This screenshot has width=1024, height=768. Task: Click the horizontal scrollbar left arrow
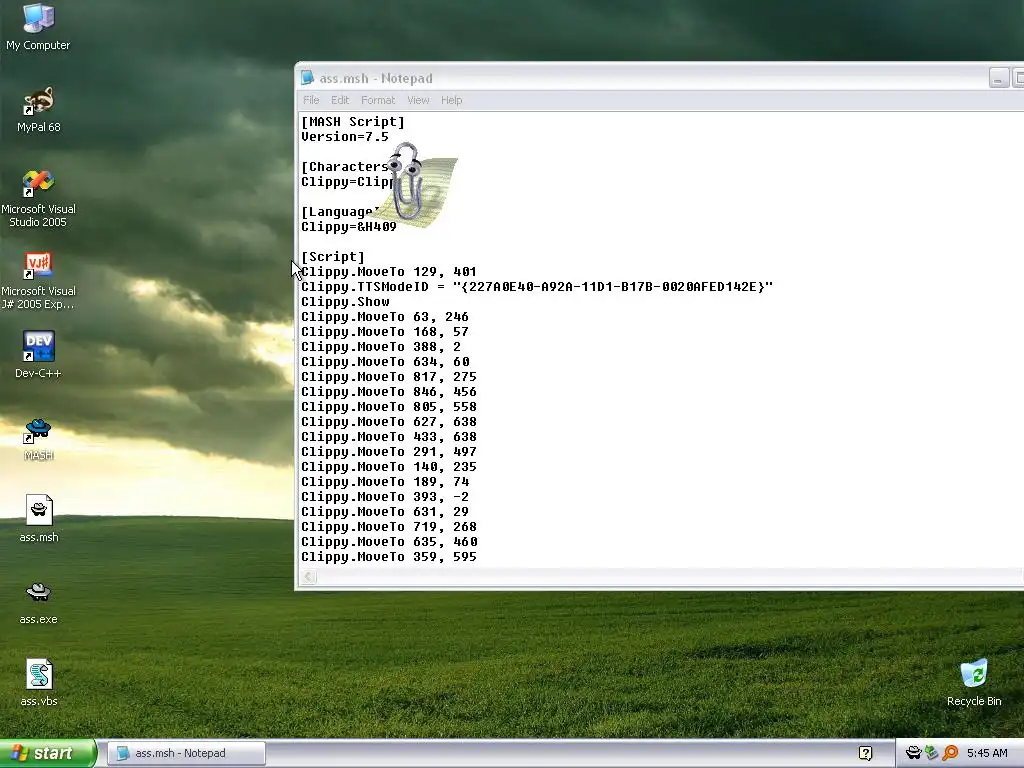pyautogui.click(x=308, y=577)
